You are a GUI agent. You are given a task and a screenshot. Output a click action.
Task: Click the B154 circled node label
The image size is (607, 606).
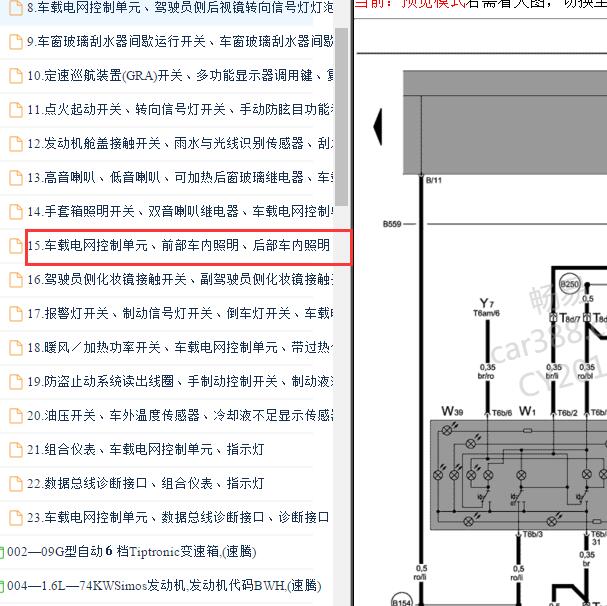click(x=402, y=601)
